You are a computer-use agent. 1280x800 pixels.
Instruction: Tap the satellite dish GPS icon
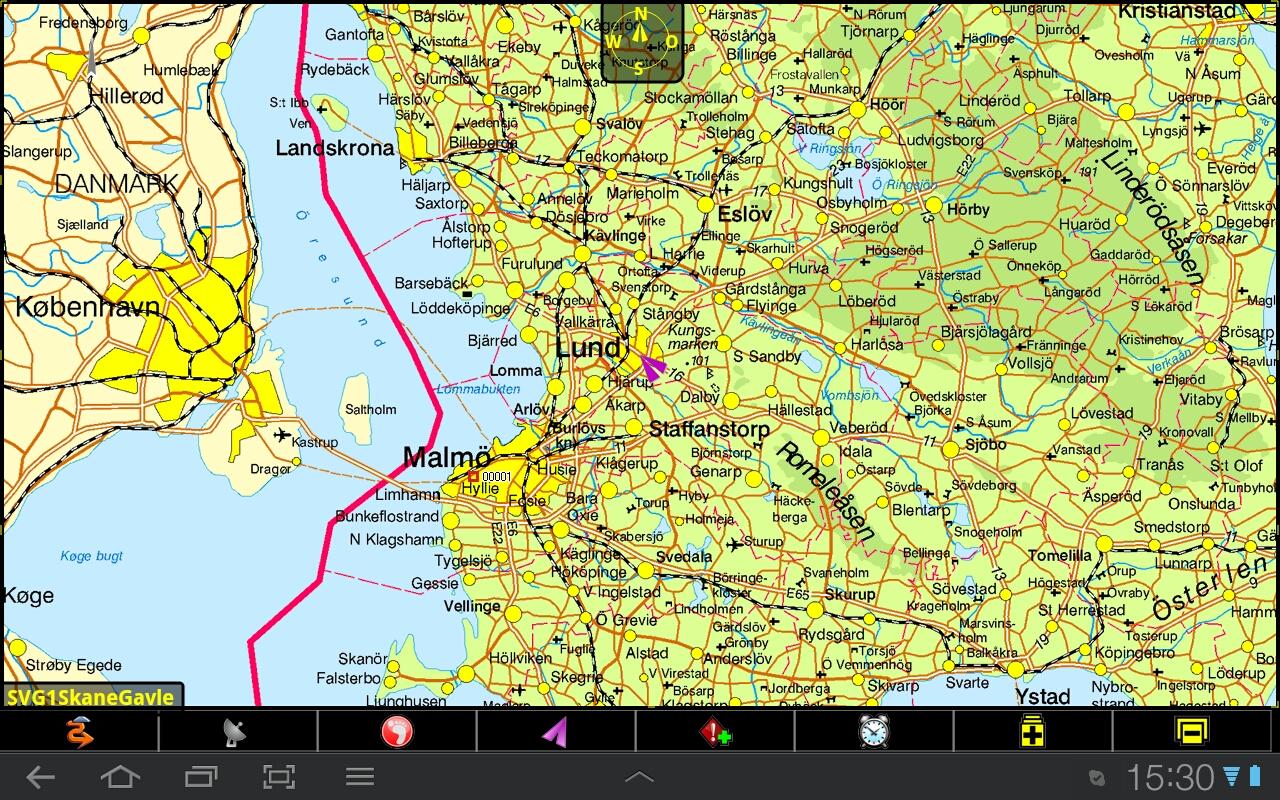click(237, 732)
